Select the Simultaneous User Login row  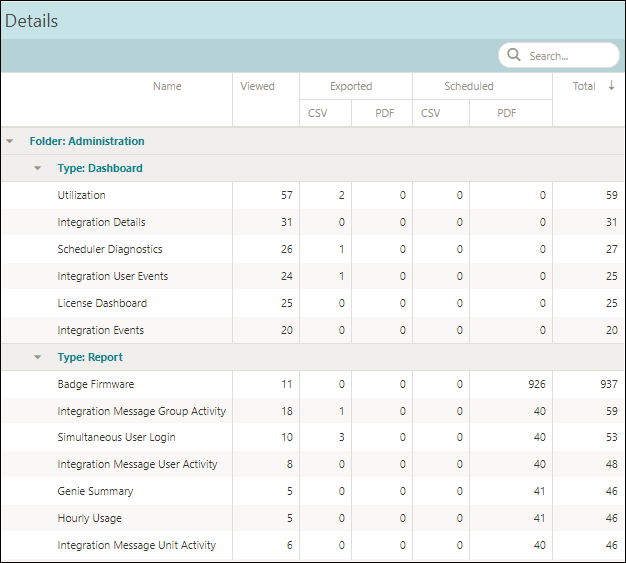coord(313,437)
